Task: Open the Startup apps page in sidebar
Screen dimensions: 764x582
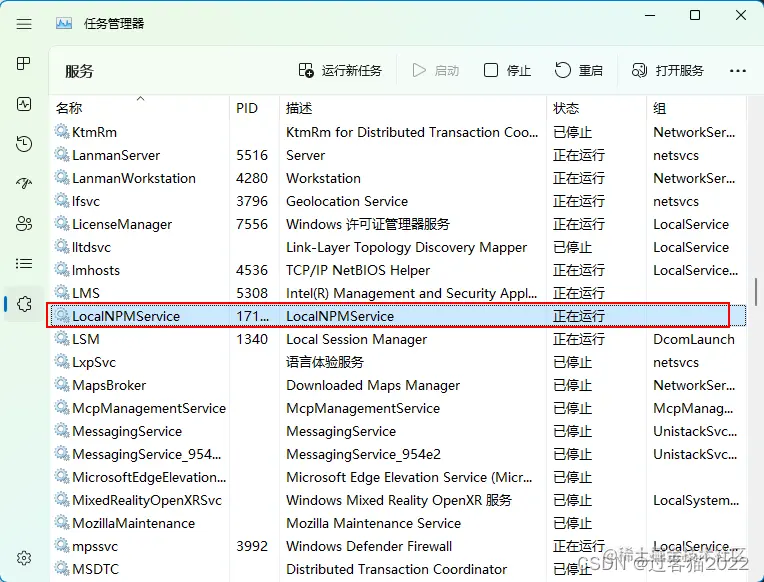Action: click(24, 184)
